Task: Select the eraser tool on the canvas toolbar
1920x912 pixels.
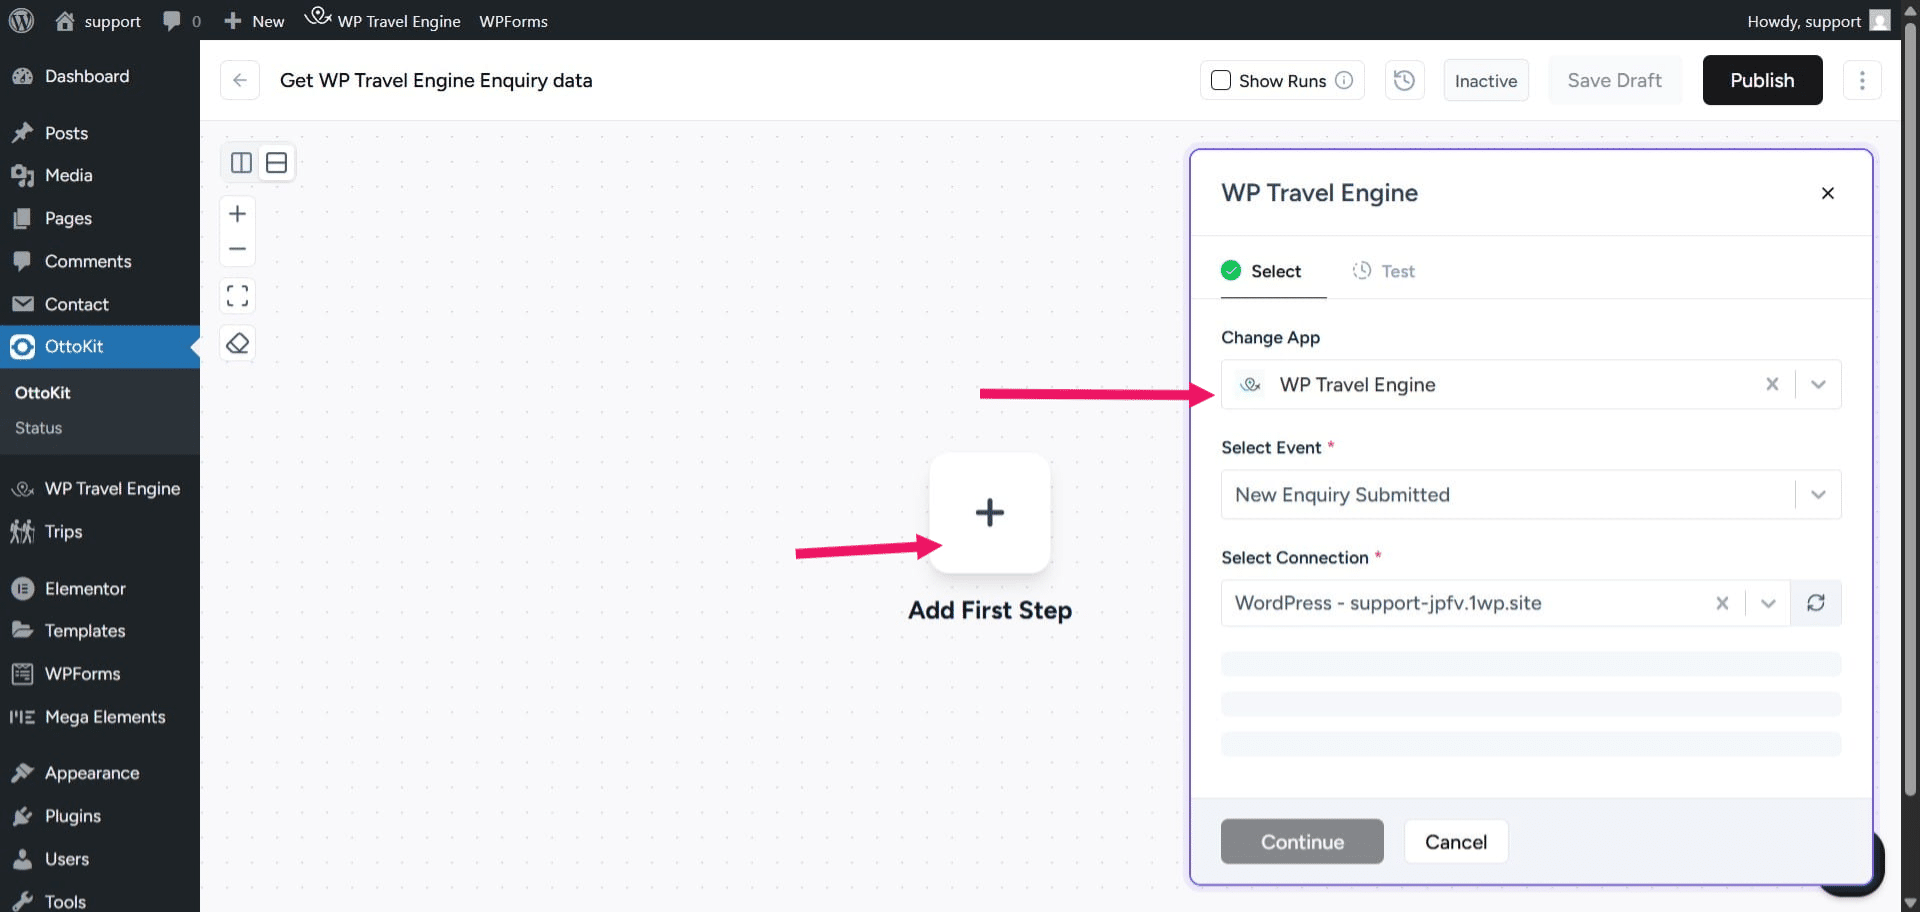Action: [237, 343]
